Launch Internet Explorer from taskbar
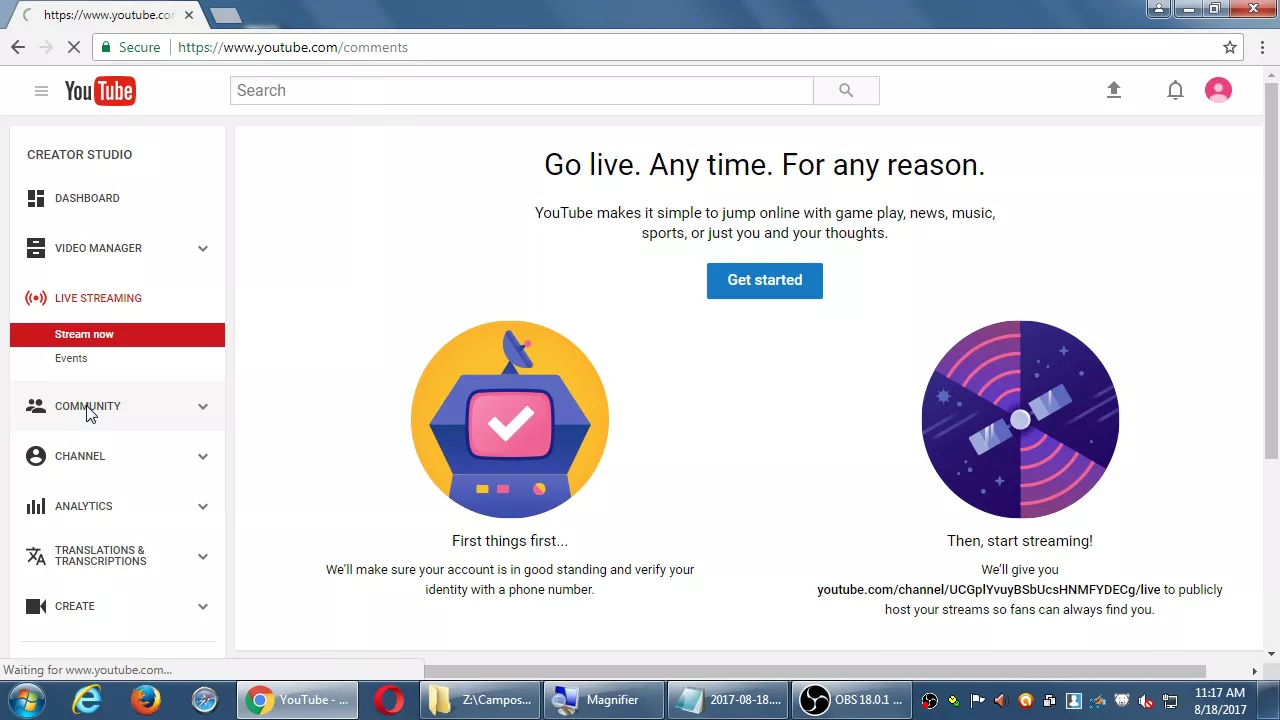Image resolution: width=1280 pixels, height=720 pixels. (88, 700)
